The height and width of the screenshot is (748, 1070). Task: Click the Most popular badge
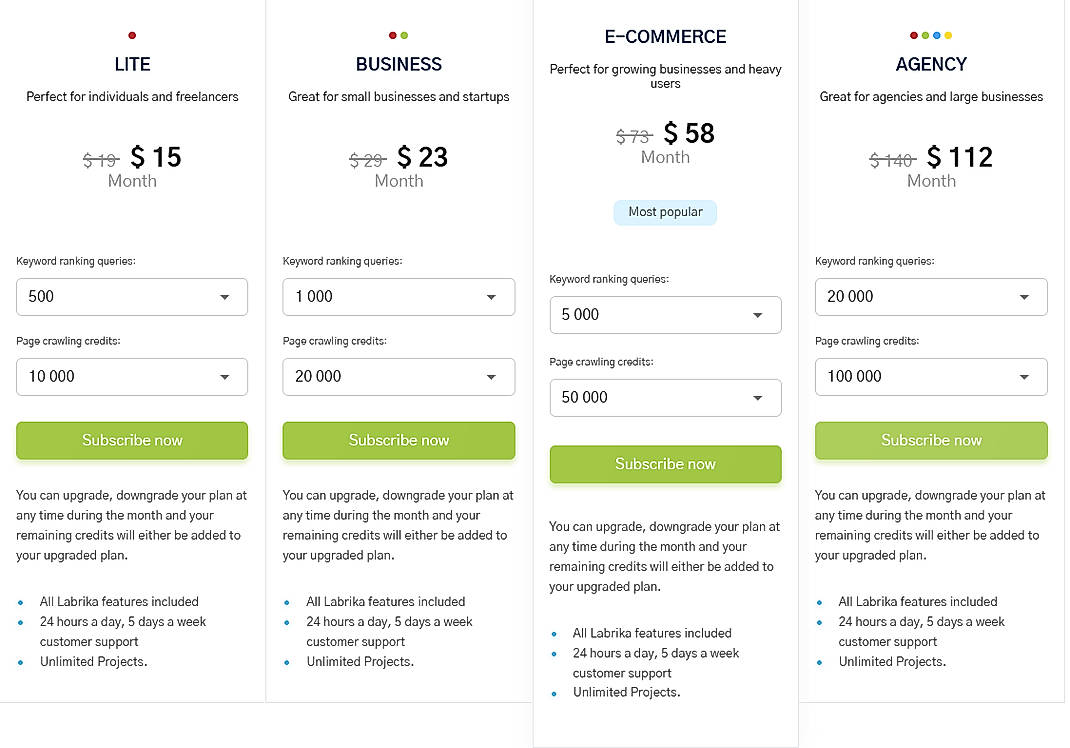pos(665,212)
